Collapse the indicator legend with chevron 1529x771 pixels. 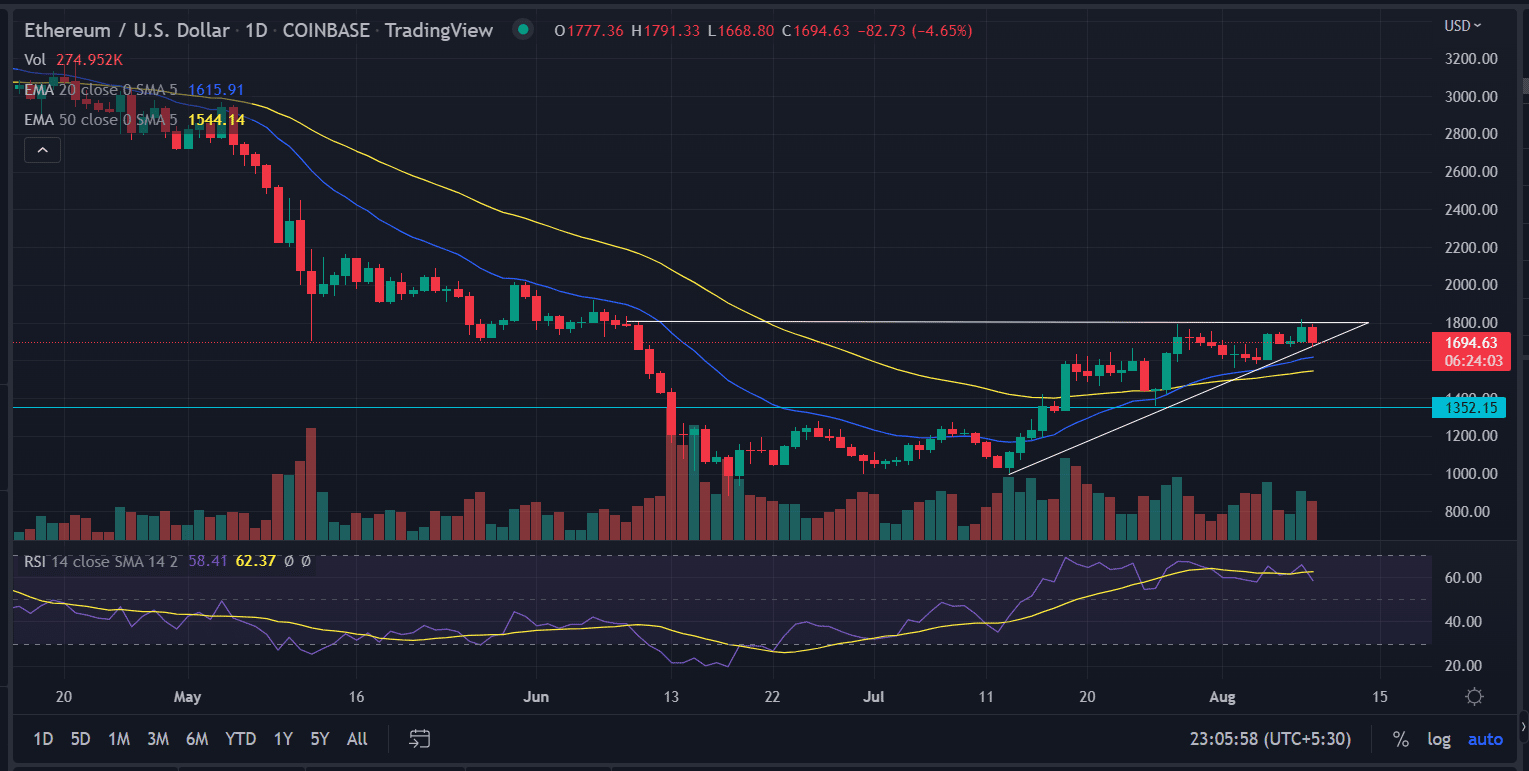[43, 151]
